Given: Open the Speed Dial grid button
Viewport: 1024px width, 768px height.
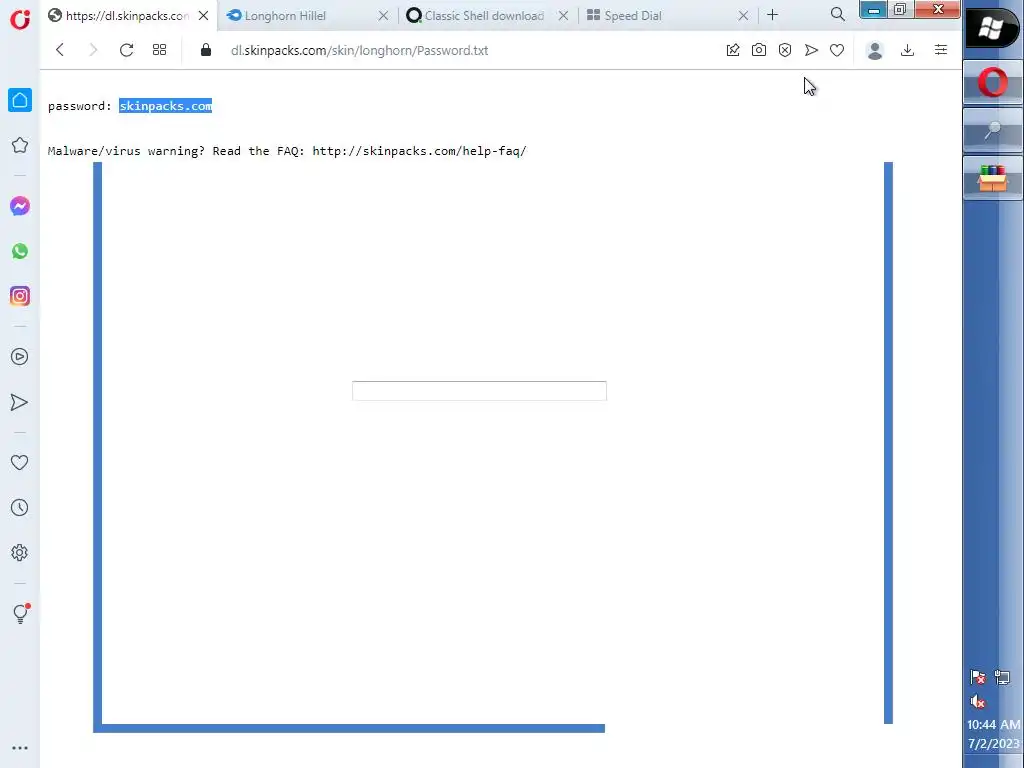Looking at the screenshot, I should click(159, 50).
